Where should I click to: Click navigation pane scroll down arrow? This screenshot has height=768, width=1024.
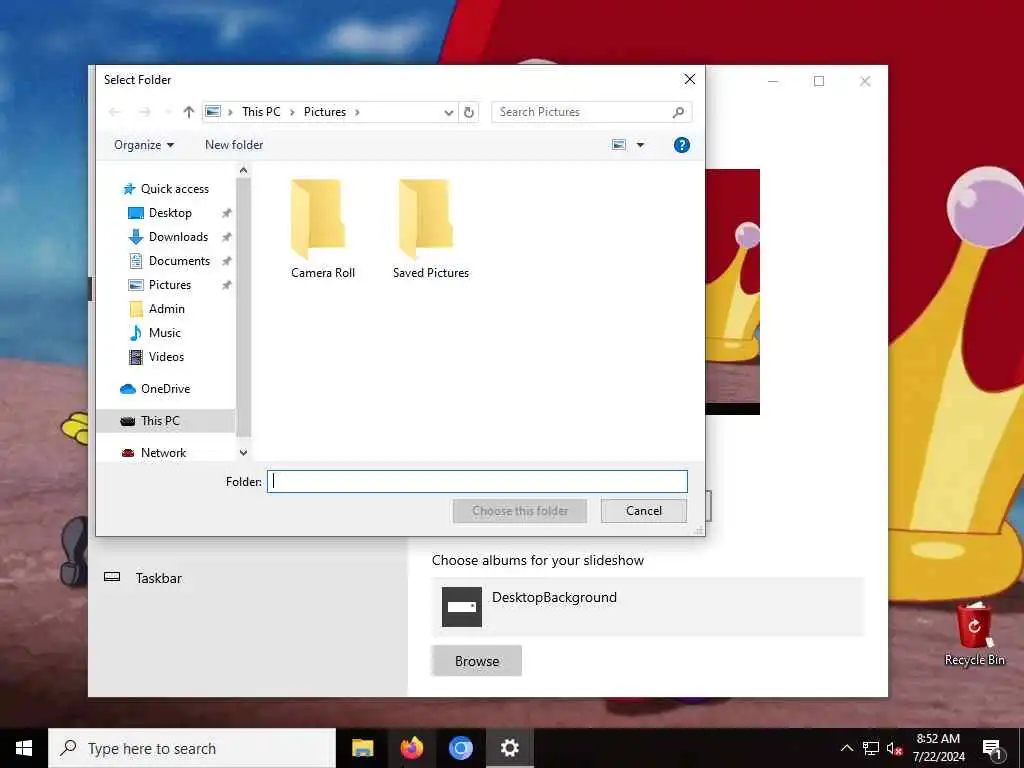(x=244, y=453)
